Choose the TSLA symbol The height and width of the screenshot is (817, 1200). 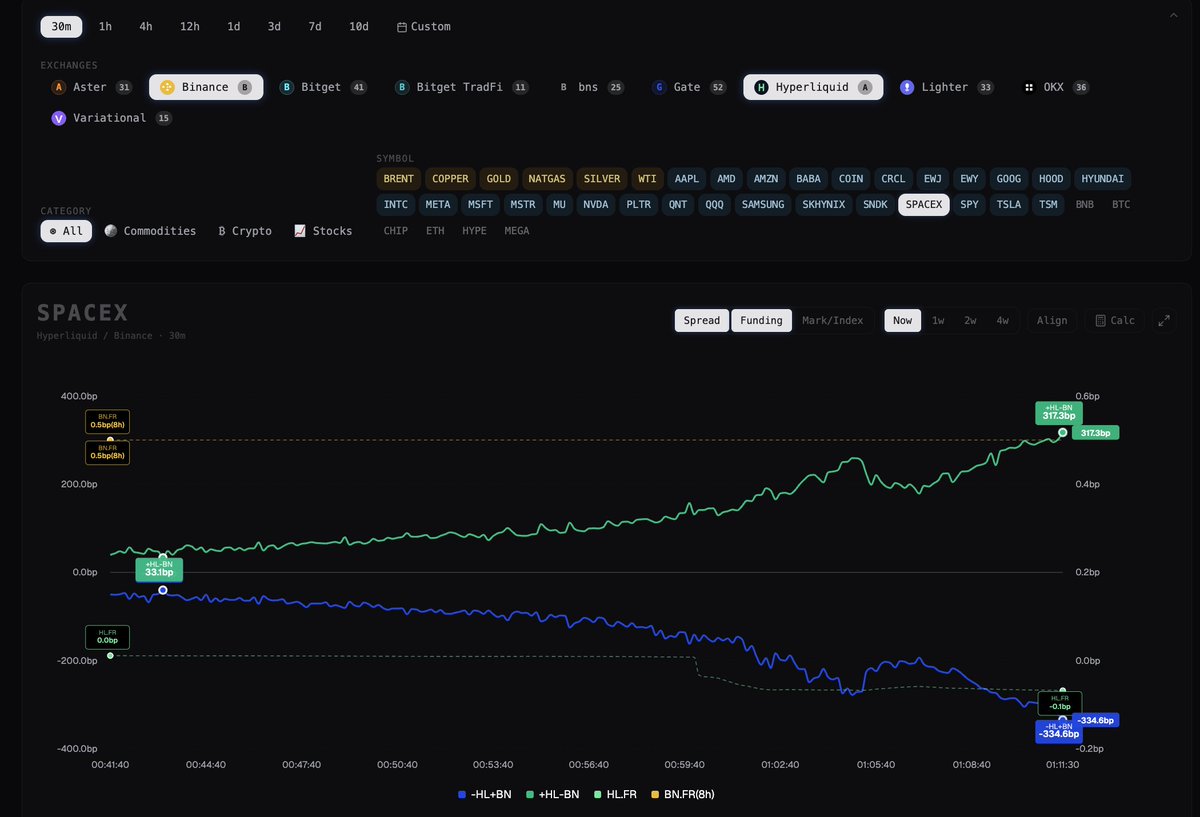1008,204
